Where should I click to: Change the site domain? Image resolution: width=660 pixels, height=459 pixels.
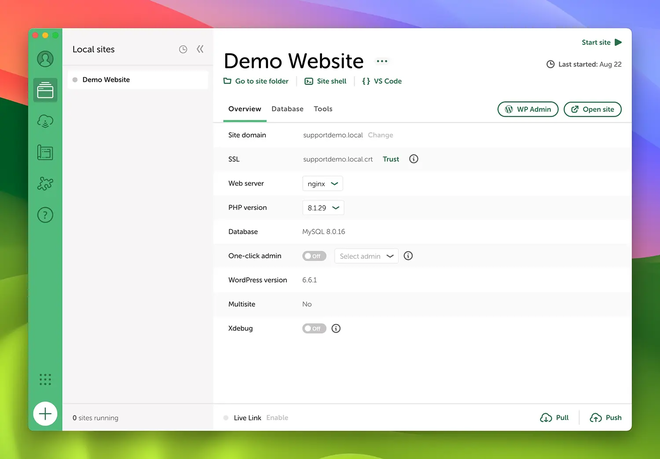click(x=380, y=135)
